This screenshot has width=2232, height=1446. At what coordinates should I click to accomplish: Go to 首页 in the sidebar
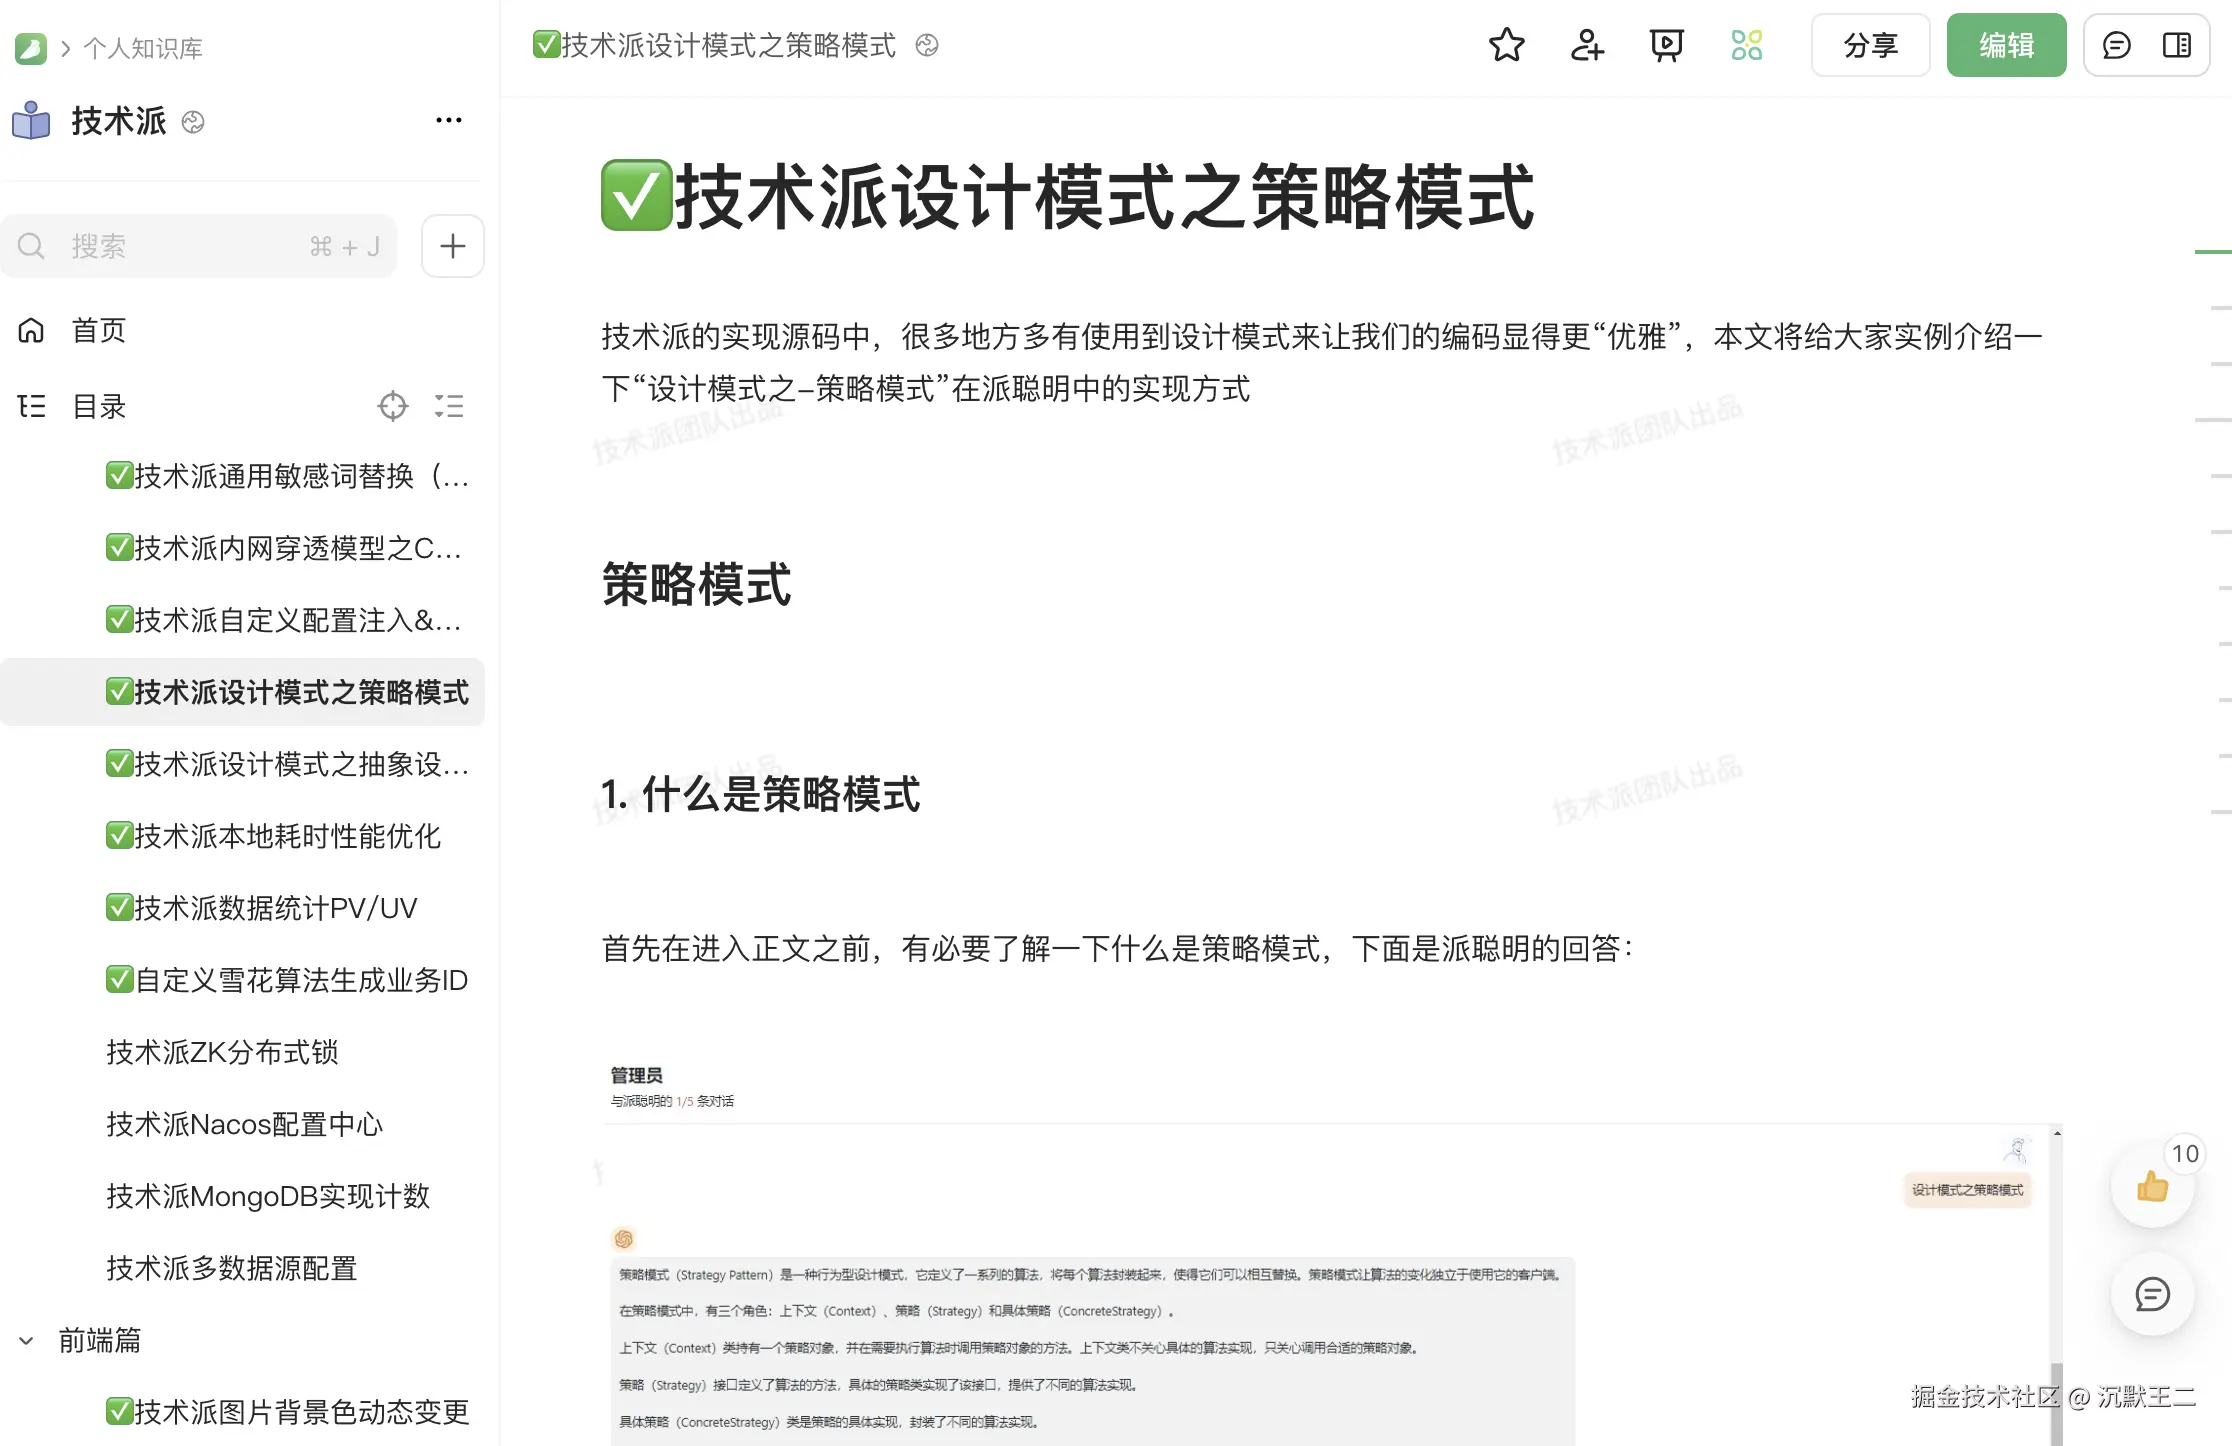pos(97,330)
